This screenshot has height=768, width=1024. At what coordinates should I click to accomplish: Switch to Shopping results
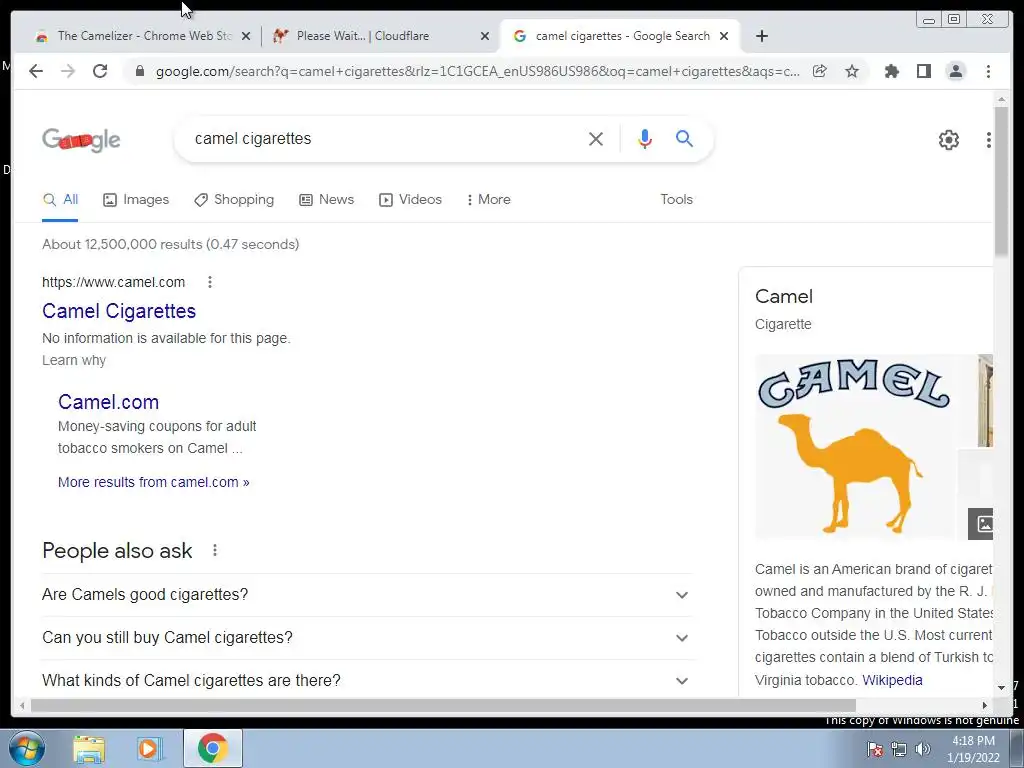(234, 200)
